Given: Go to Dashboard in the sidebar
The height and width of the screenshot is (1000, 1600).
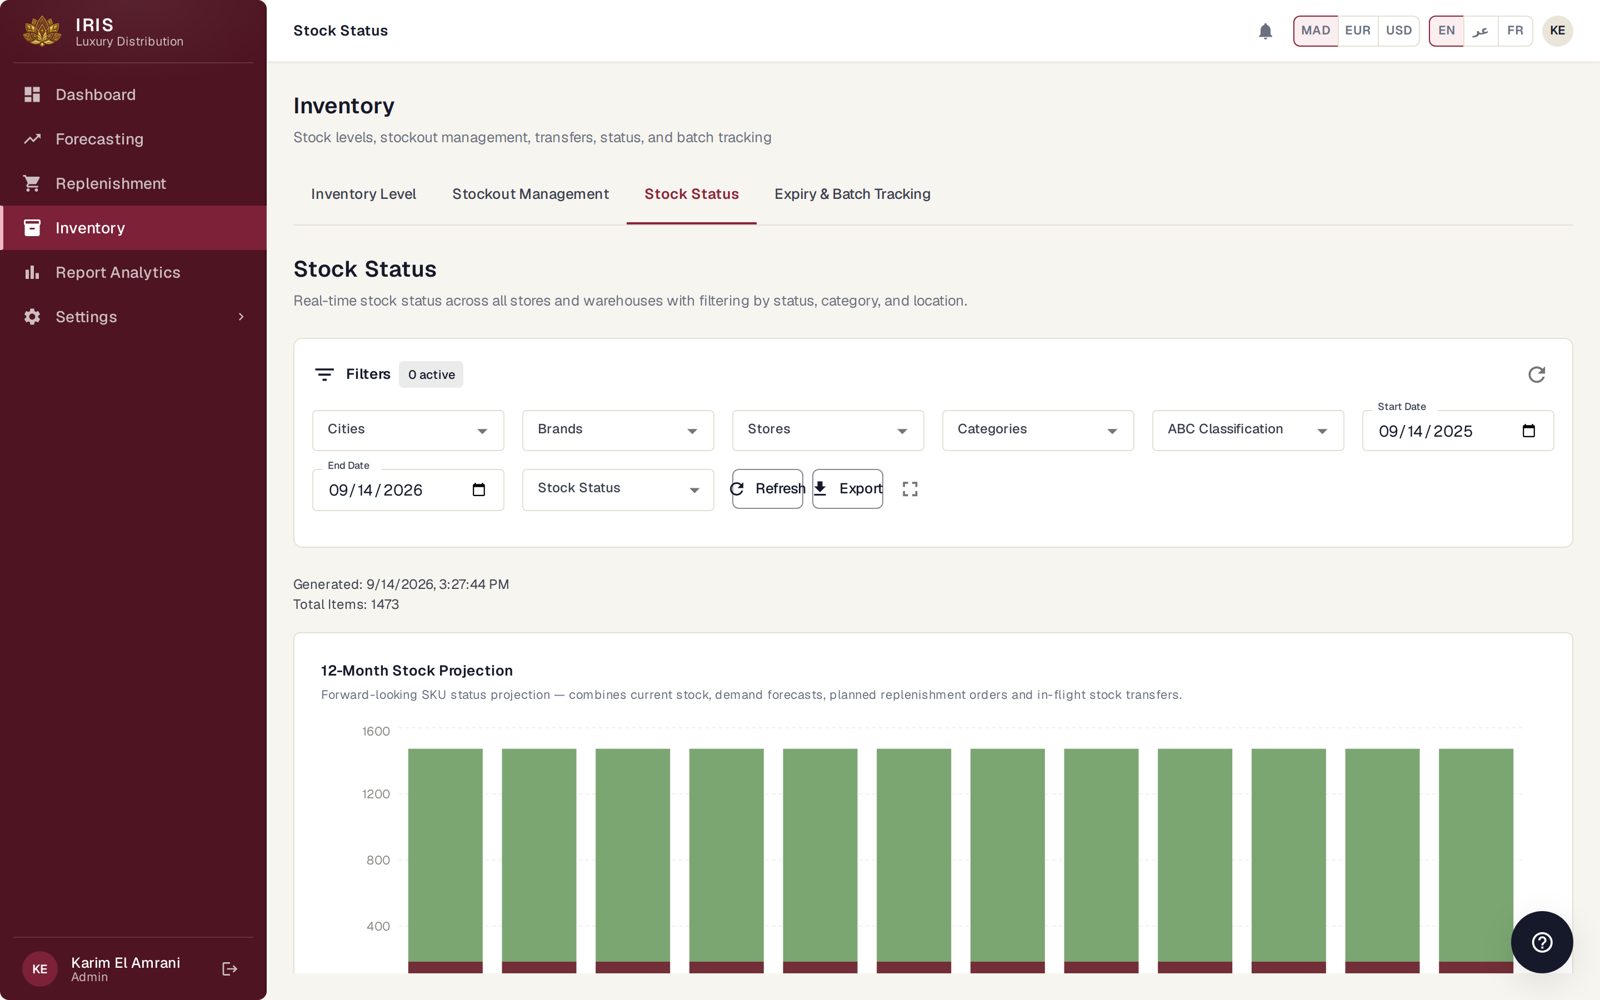Looking at the screenshot, I should (133, 94).
